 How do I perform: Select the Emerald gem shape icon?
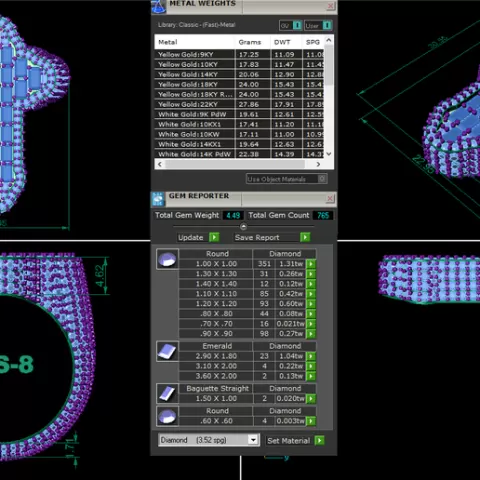tap(167, 351)
